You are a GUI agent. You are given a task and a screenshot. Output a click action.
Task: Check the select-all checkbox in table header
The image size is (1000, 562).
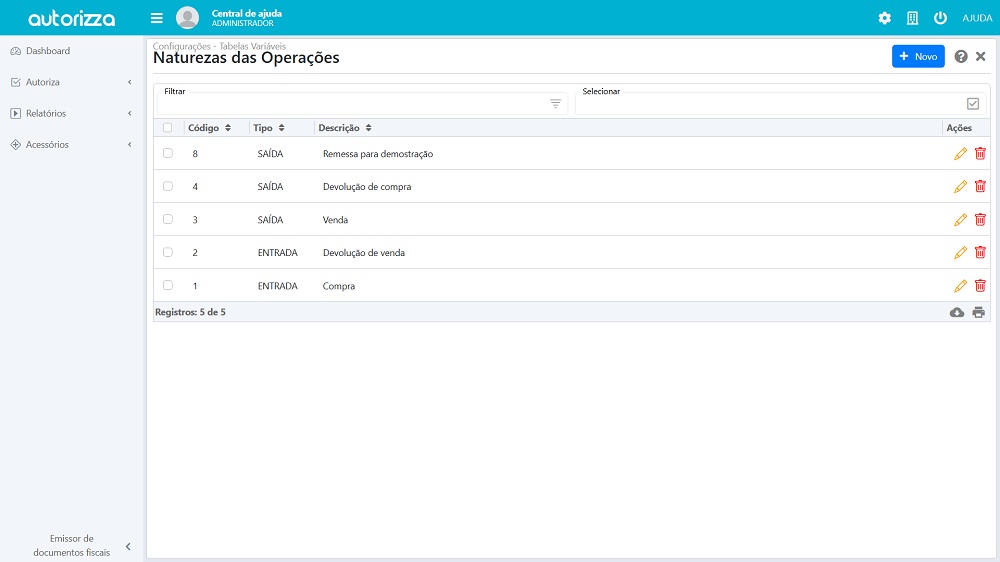point(168,128)
